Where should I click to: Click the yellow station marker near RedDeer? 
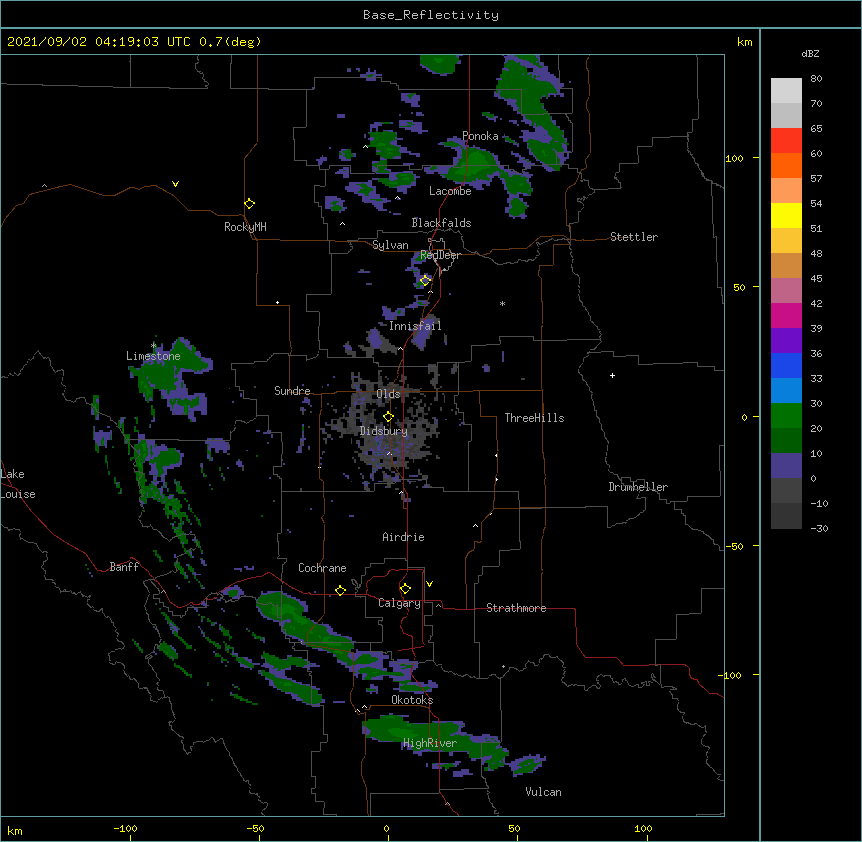pyautogui.click(x=425, y=281)
